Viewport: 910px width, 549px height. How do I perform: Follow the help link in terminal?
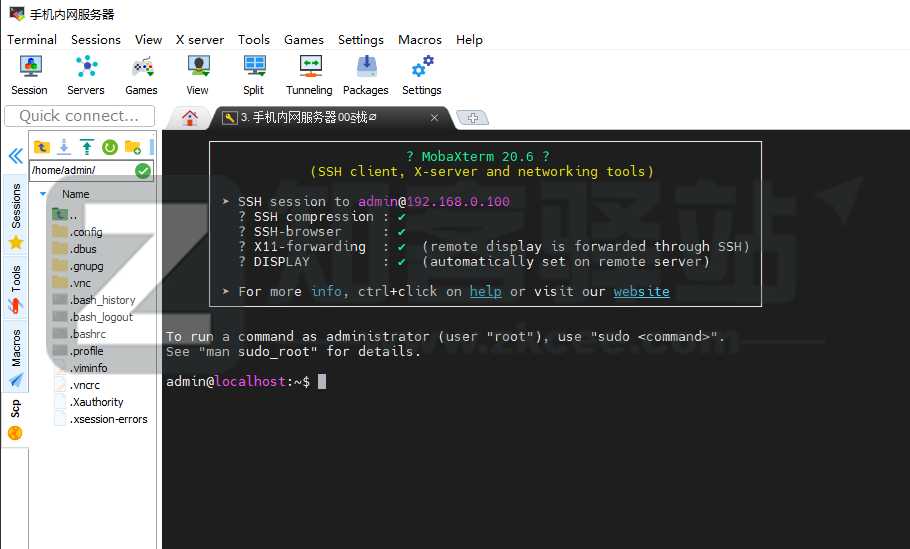485,291
